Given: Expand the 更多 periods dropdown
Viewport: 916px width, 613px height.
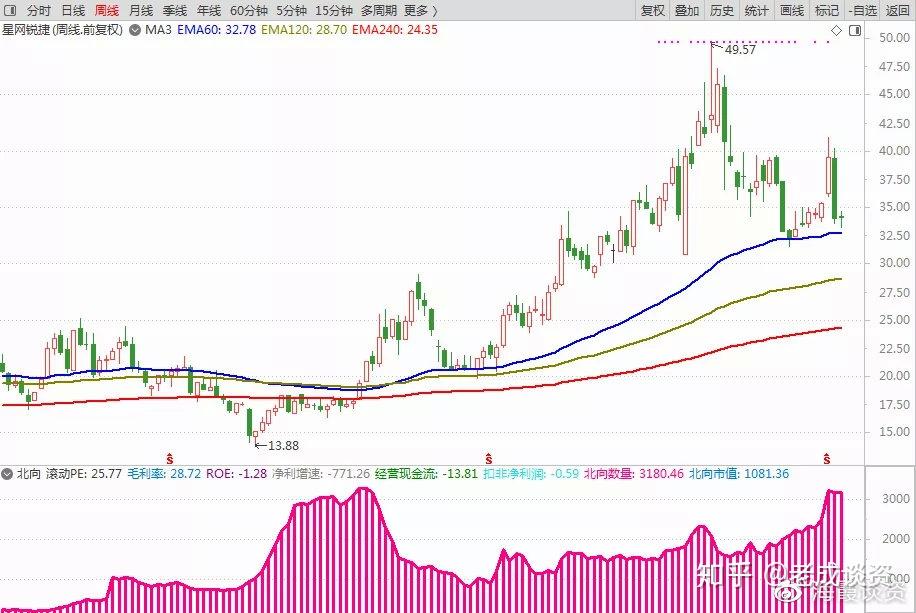Looking at the screenshot, I should 421,11.
